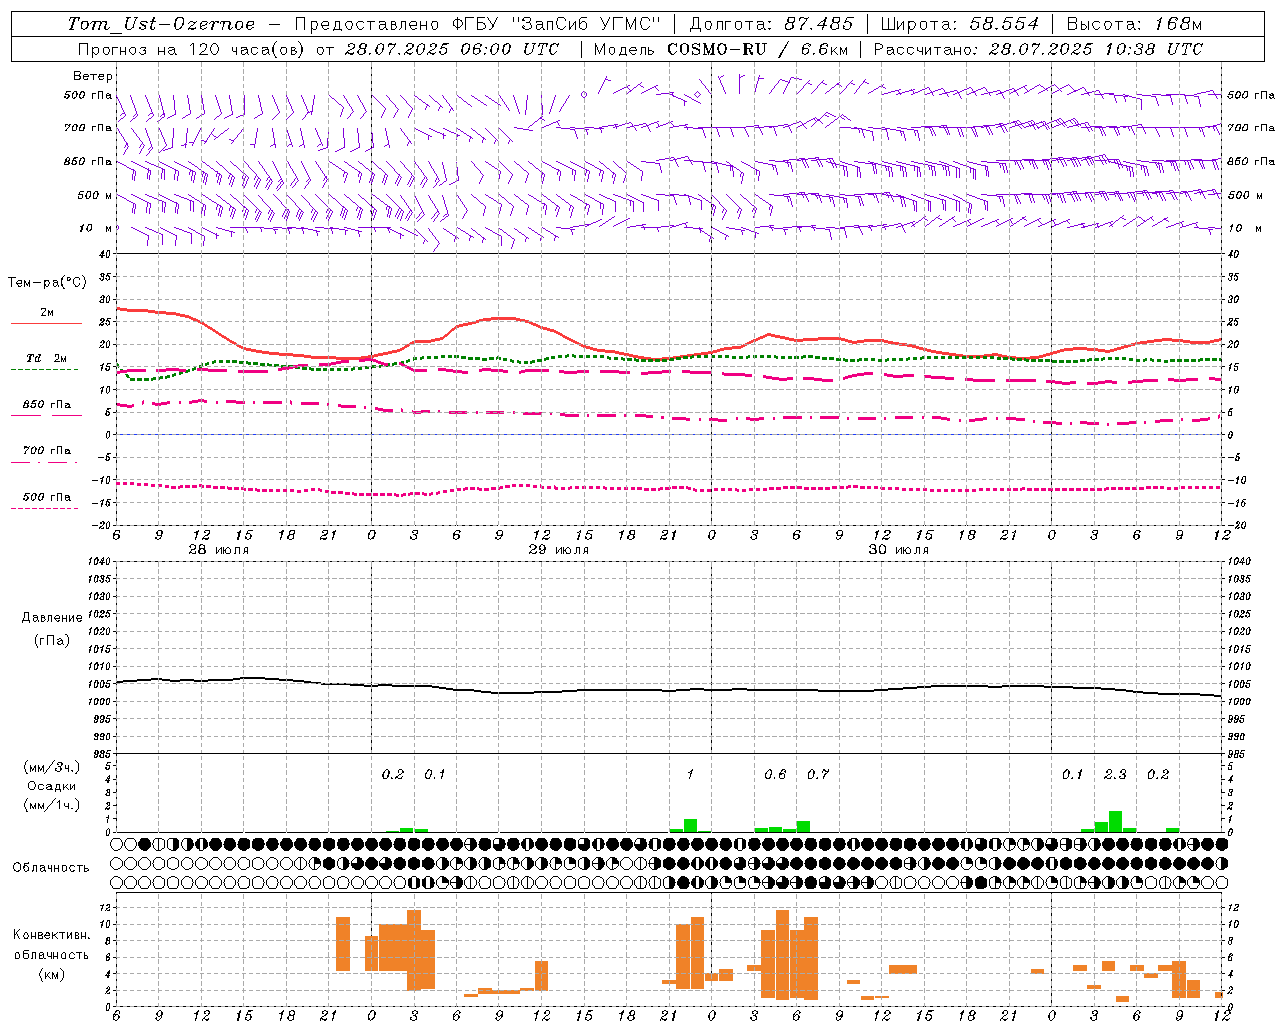1280x1024 pixels.
Task: Click the precipitation value '2.3'
Action: (x=1115, y=774)
